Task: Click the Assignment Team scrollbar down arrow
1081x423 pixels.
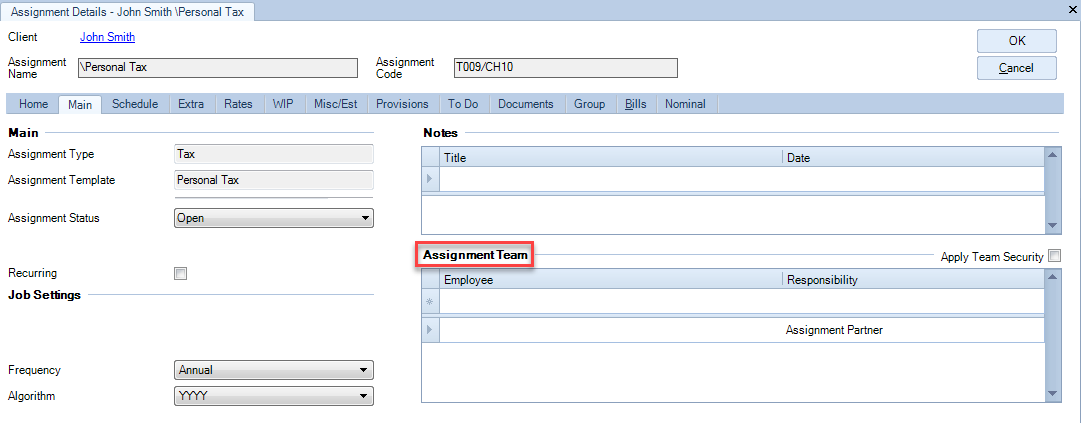Action: click(1052, 393)
